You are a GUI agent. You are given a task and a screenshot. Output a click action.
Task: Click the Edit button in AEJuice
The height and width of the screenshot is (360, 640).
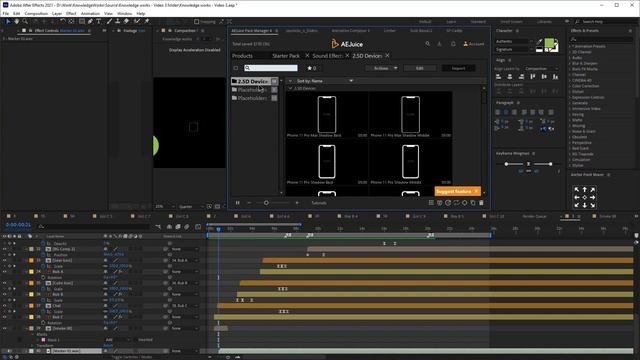point(420,68)
